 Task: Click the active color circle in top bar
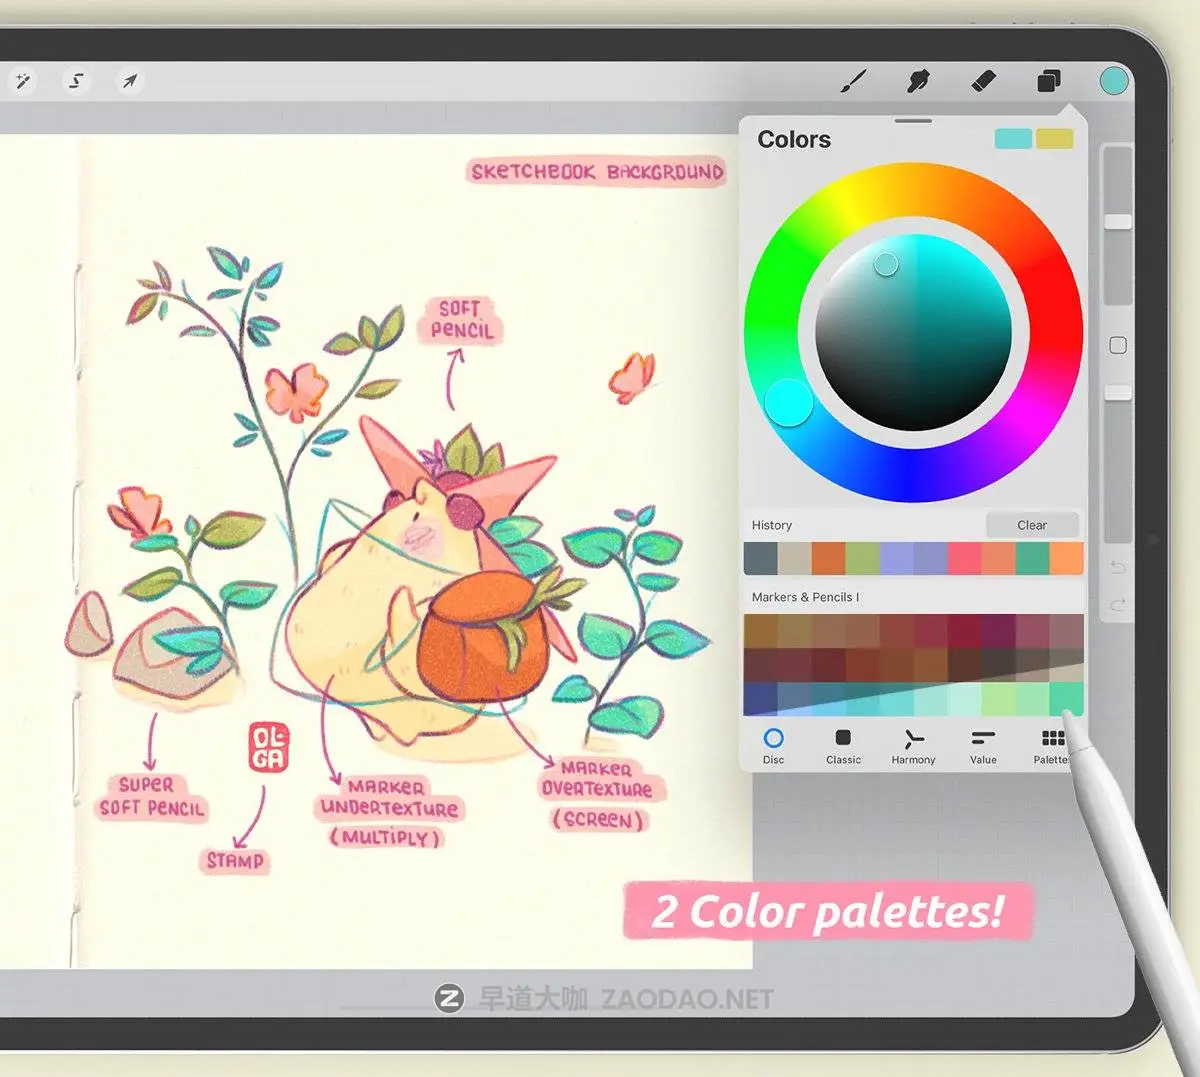(1114, 81)
